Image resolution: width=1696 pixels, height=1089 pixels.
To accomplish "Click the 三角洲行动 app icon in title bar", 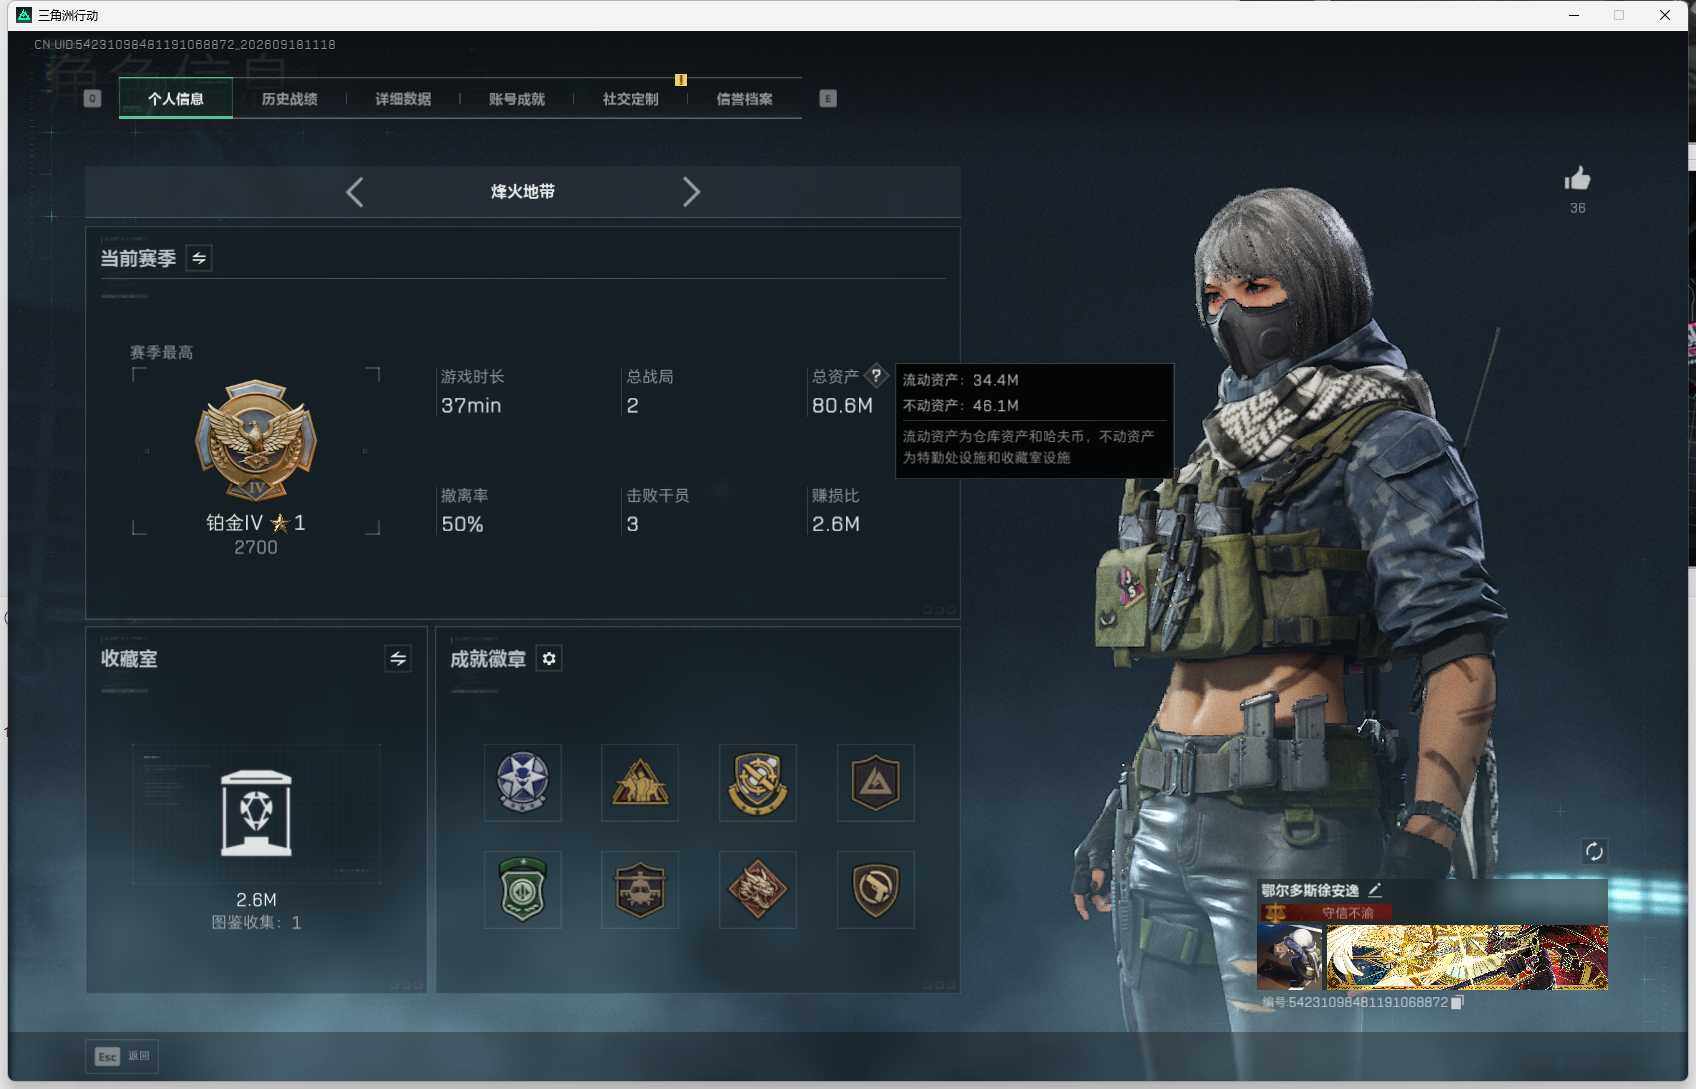I will pos(24,15).
